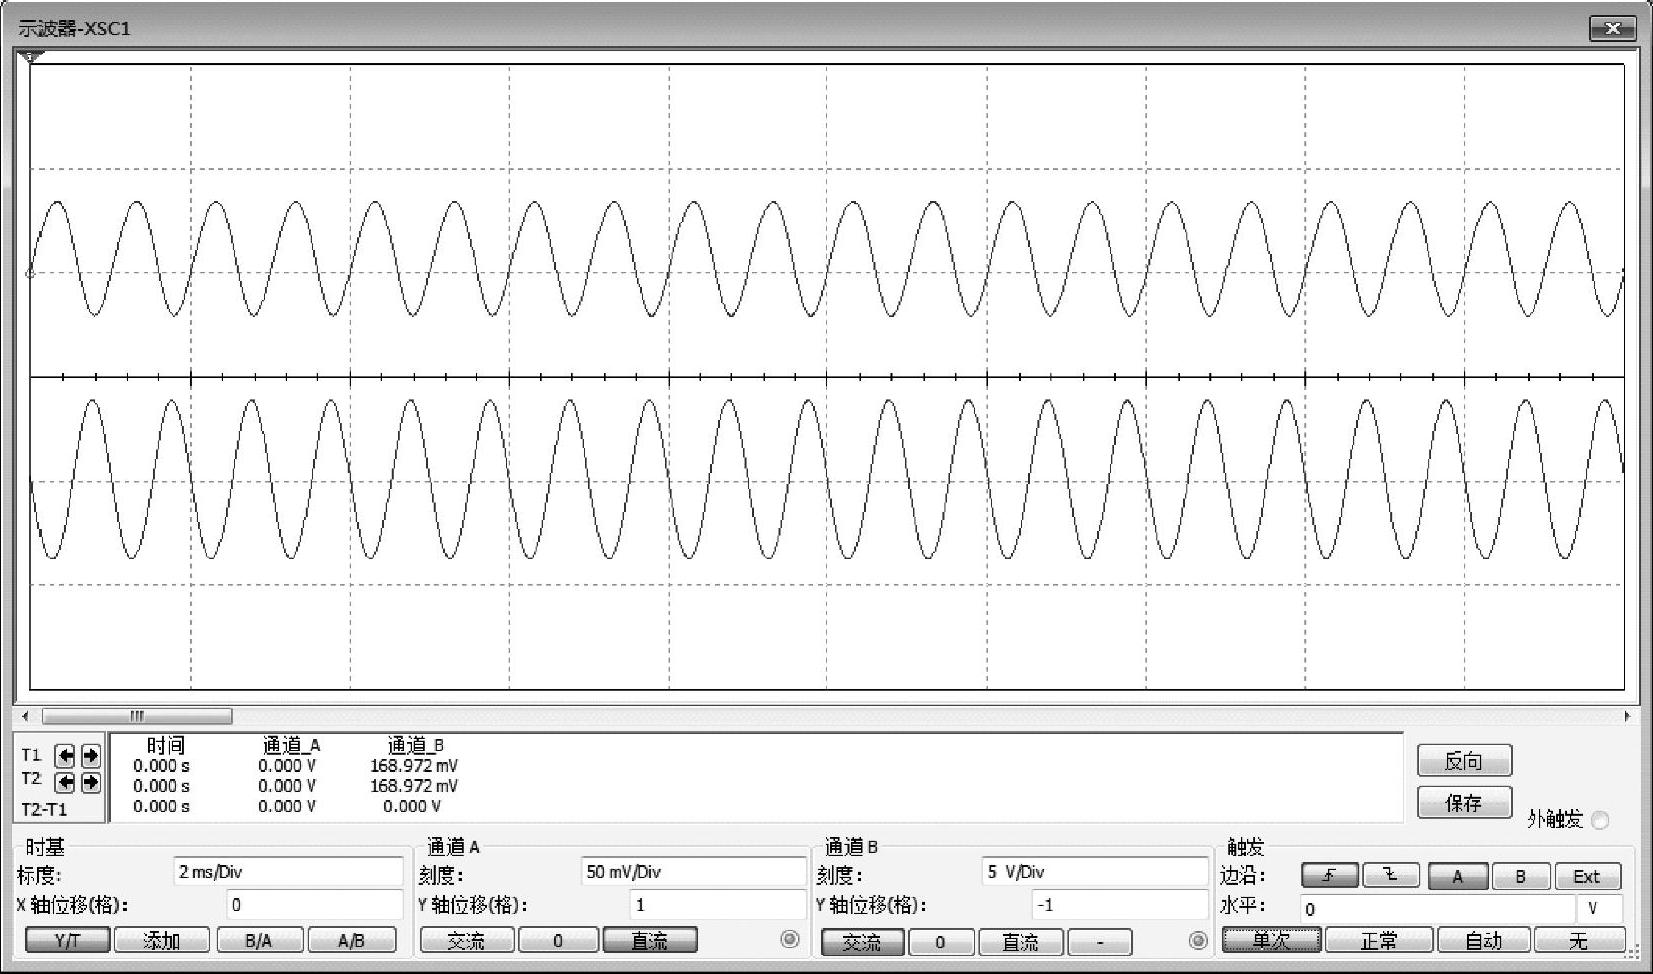1653x974 pixels.
Task: Select 自动 (auto) trigger mode
Action: coord(1484,941)
